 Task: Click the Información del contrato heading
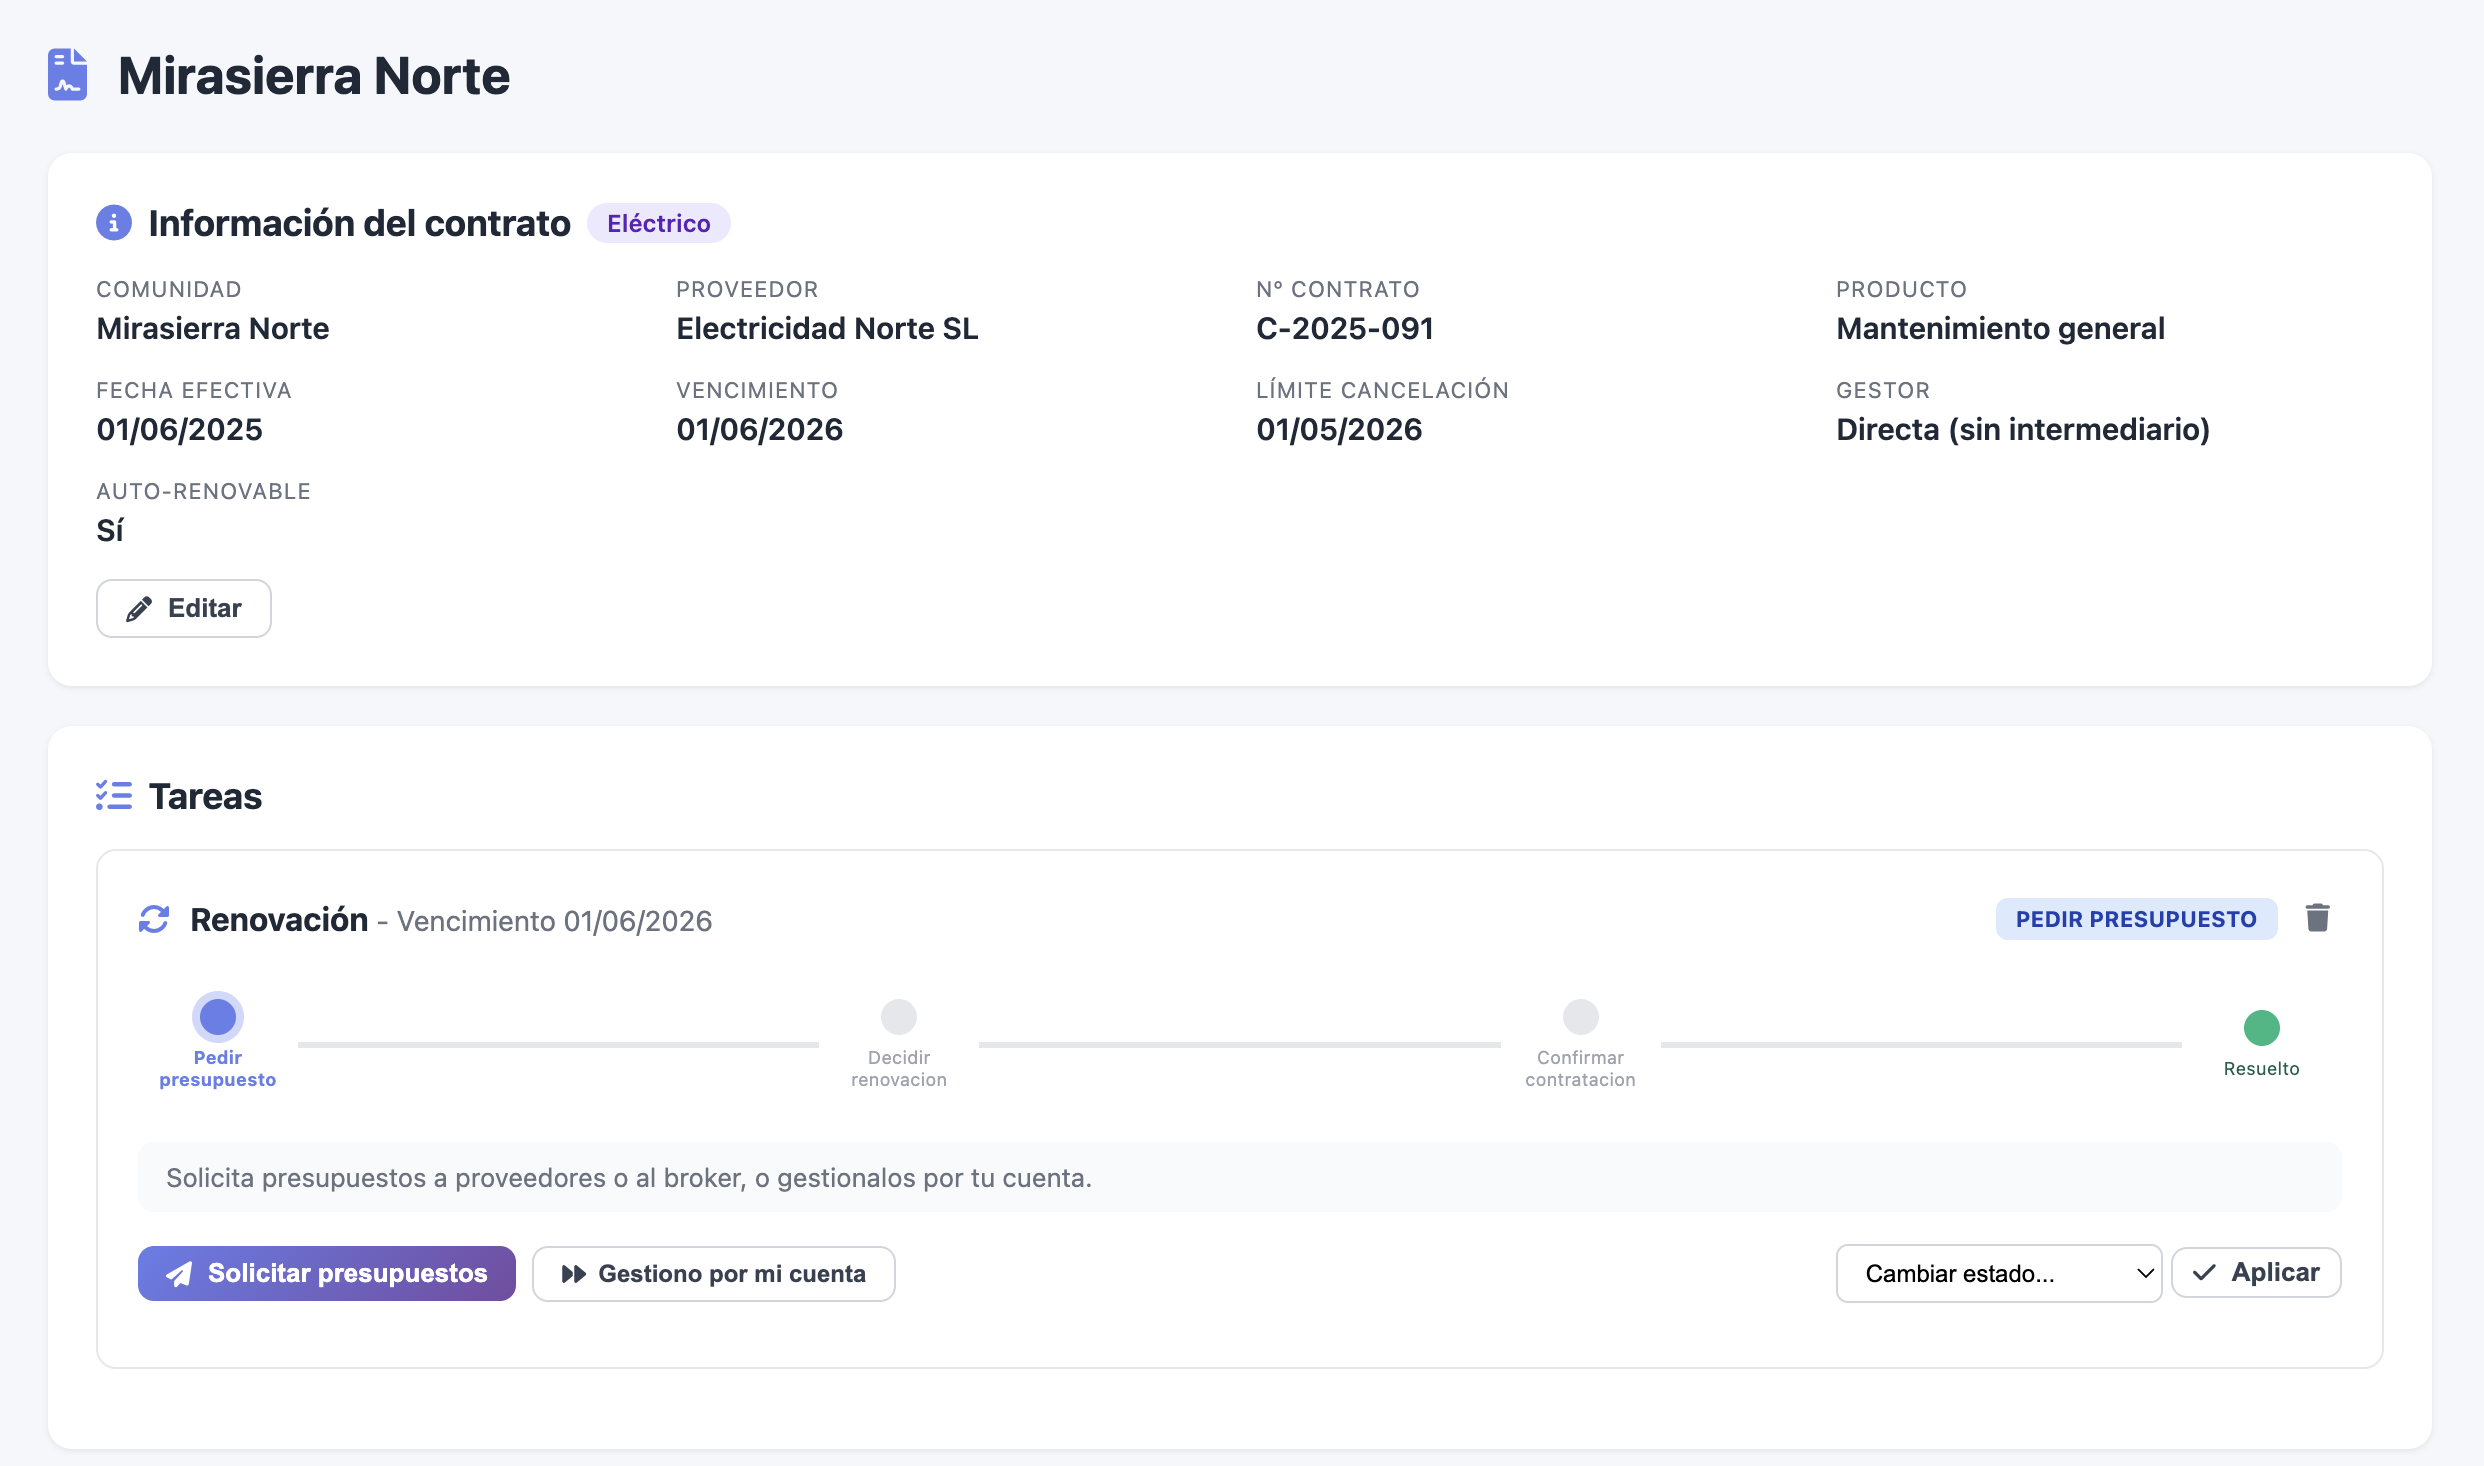click(360, 223)
